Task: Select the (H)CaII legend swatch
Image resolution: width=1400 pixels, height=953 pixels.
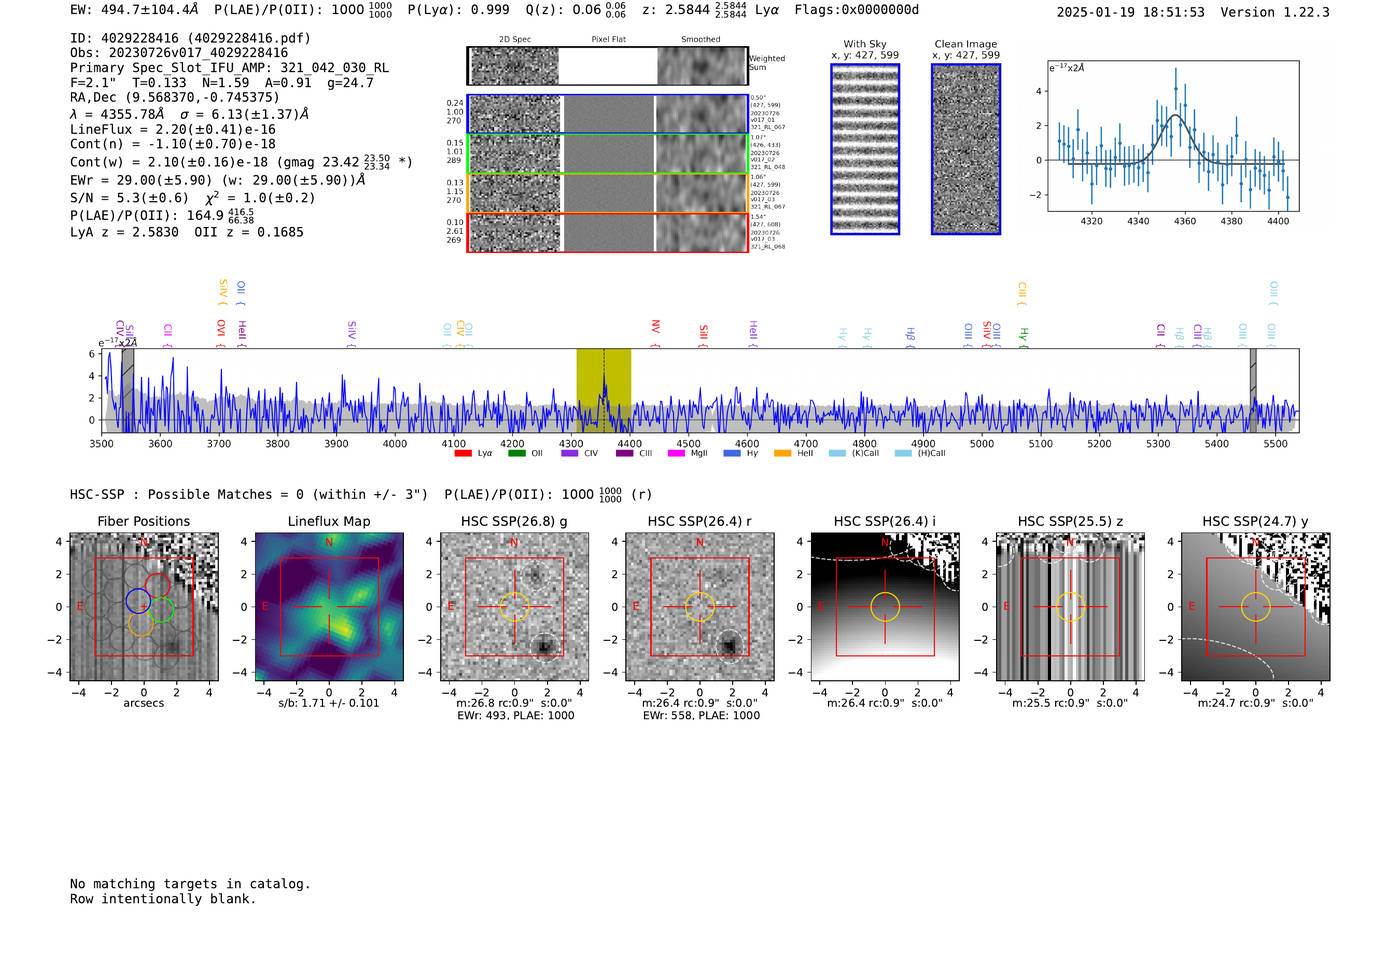Action: (x=903, y=453)
